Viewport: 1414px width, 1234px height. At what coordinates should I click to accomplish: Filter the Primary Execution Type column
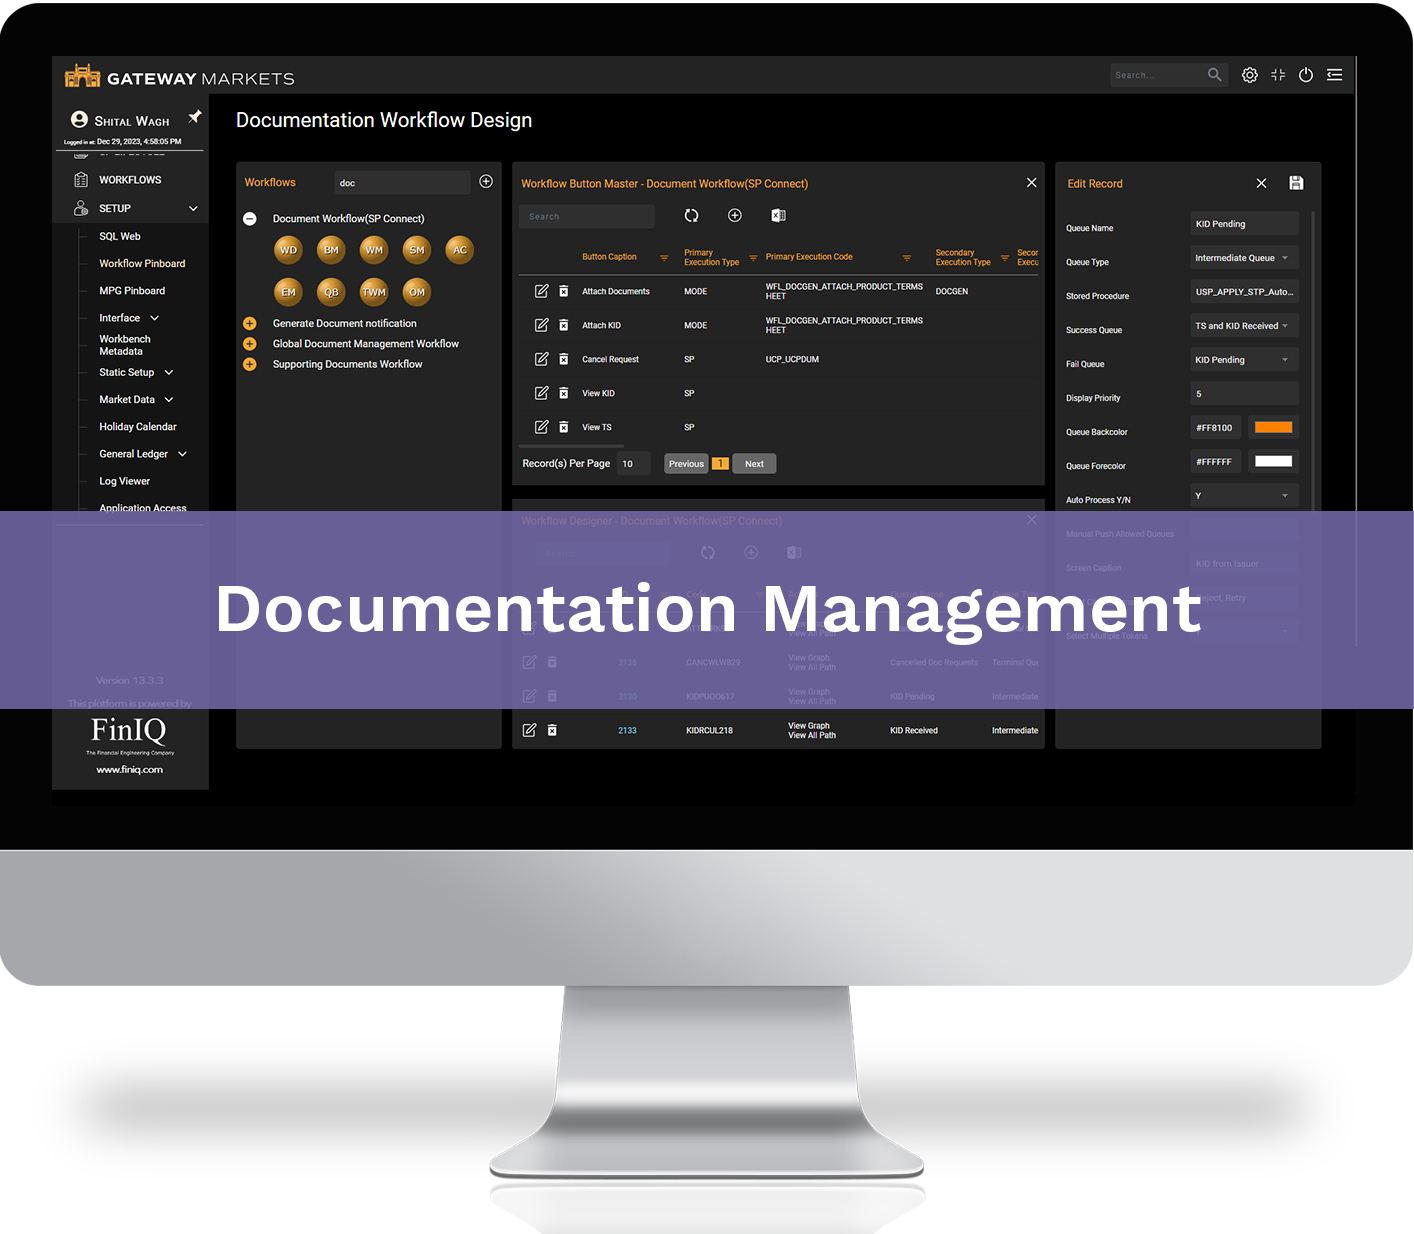[753, 258]
